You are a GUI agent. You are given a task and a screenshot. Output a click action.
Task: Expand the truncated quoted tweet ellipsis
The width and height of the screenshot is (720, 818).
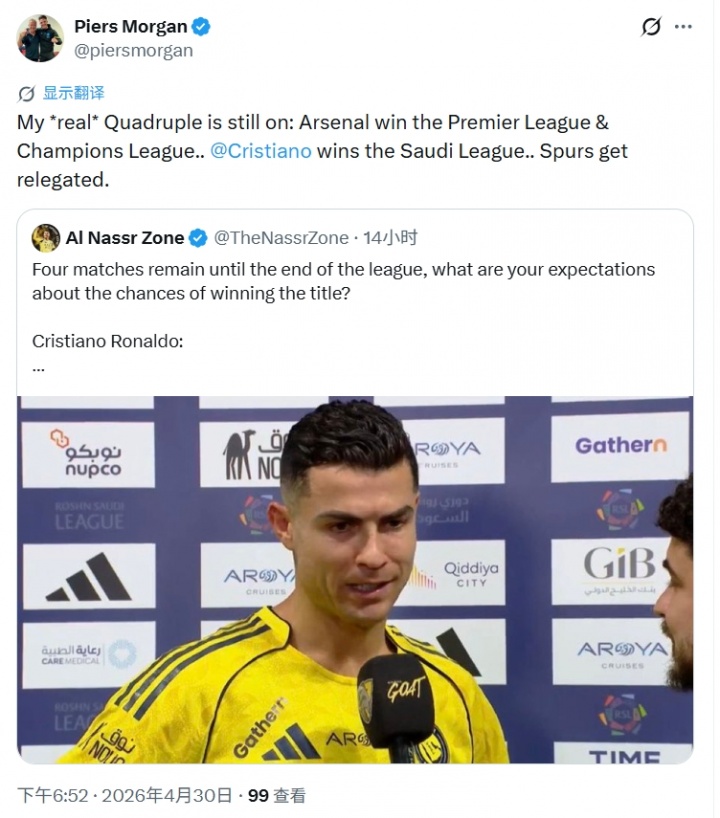(x=38, y=368)
